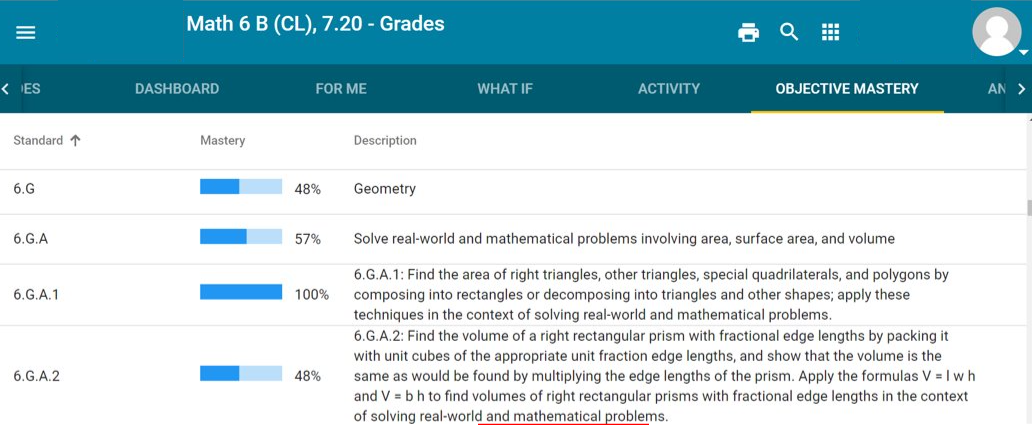Select the What If tab

pos(505,89)
